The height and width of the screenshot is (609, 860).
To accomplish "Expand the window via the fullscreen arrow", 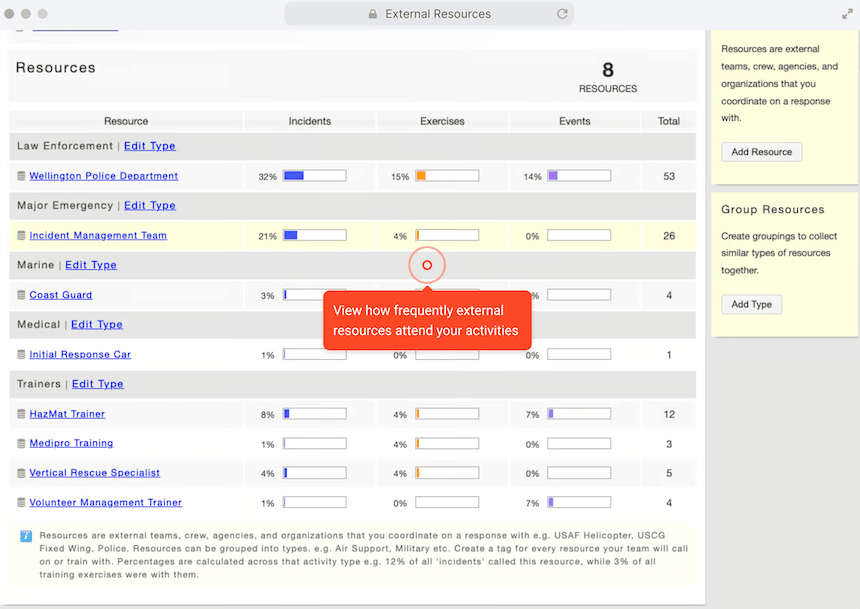I will tap(848, 13).
